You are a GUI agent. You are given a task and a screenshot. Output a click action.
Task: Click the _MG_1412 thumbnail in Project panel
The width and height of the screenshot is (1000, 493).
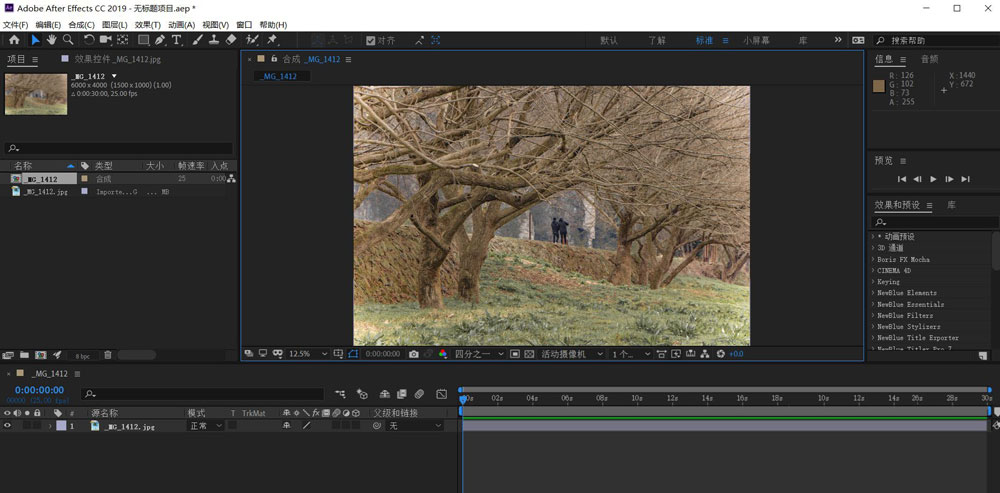coord(36,94)
